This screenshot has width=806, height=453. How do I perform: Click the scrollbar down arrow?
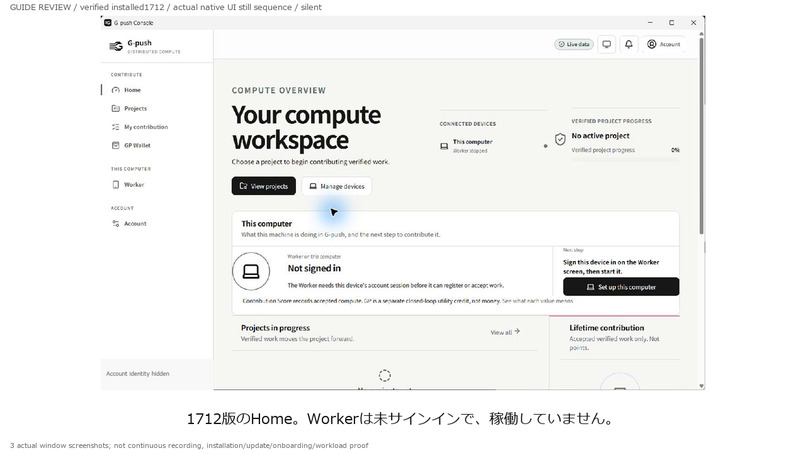701,386
